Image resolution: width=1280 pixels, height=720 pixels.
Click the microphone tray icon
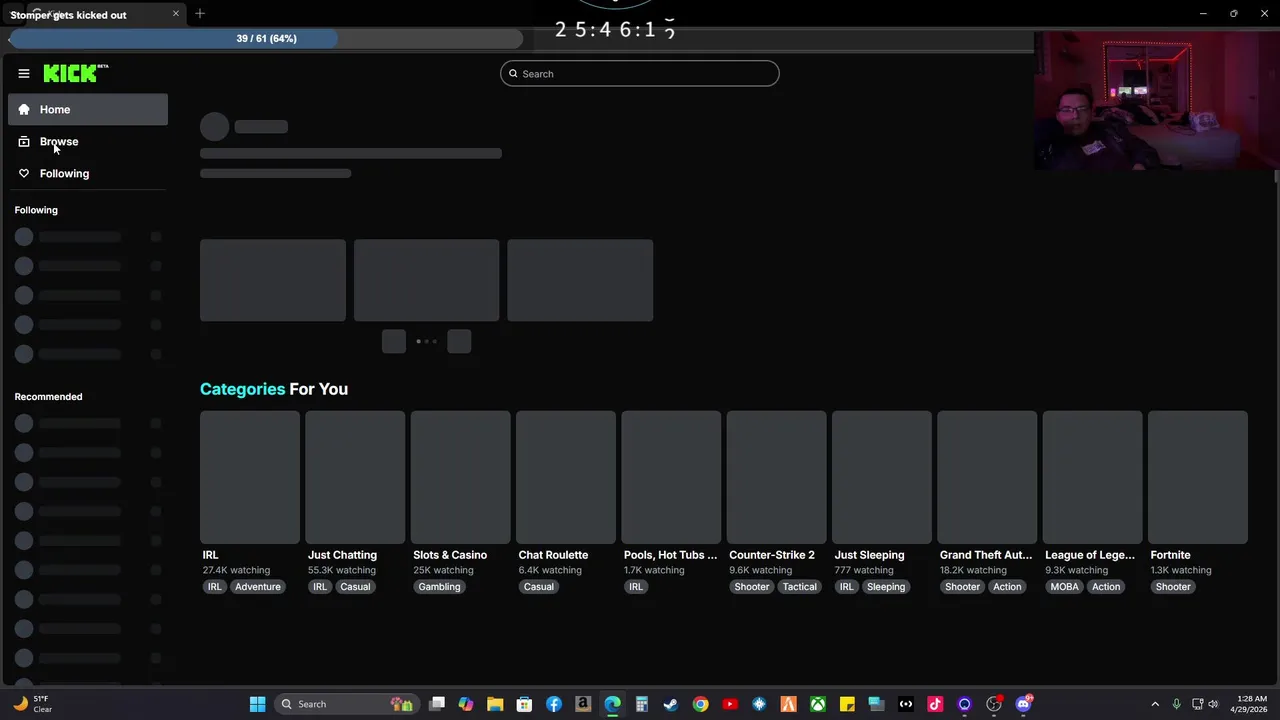[x=1176, y=704]
